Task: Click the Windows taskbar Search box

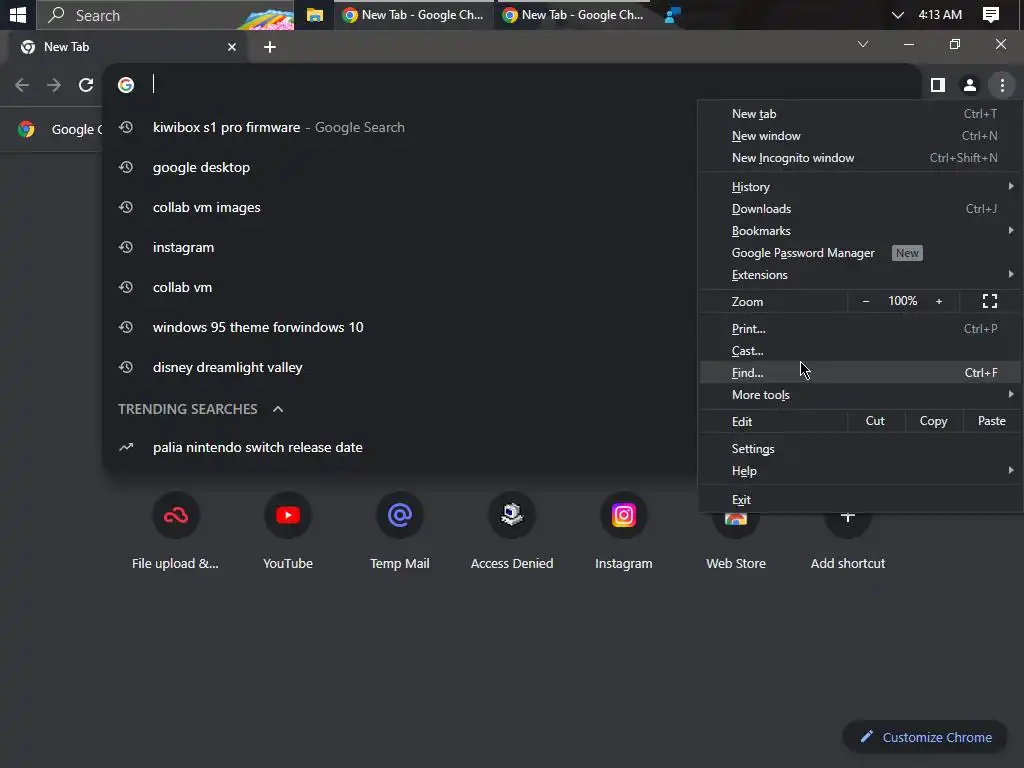Action: tap(165, 15)
